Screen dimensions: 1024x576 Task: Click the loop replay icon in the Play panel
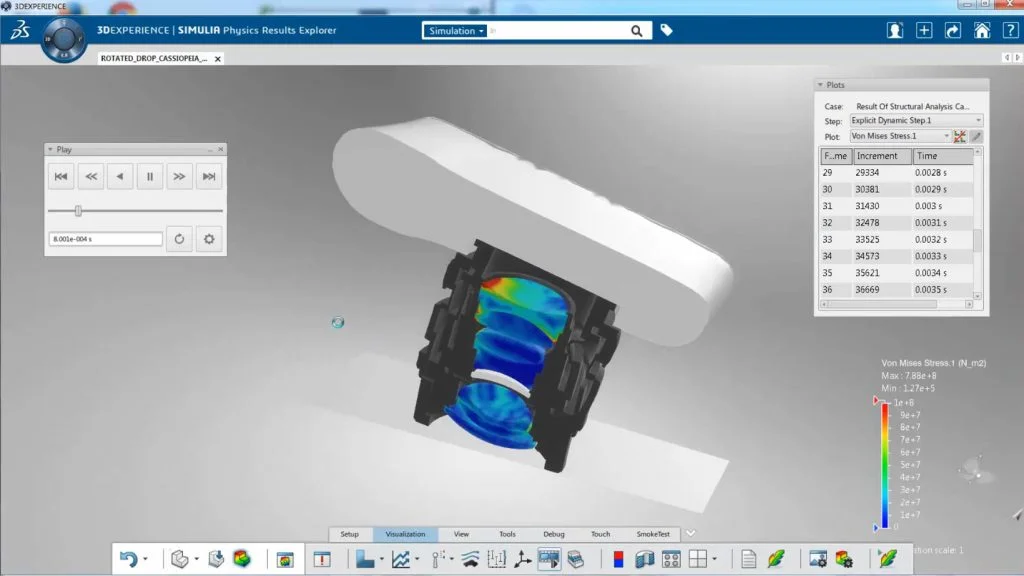180,238
